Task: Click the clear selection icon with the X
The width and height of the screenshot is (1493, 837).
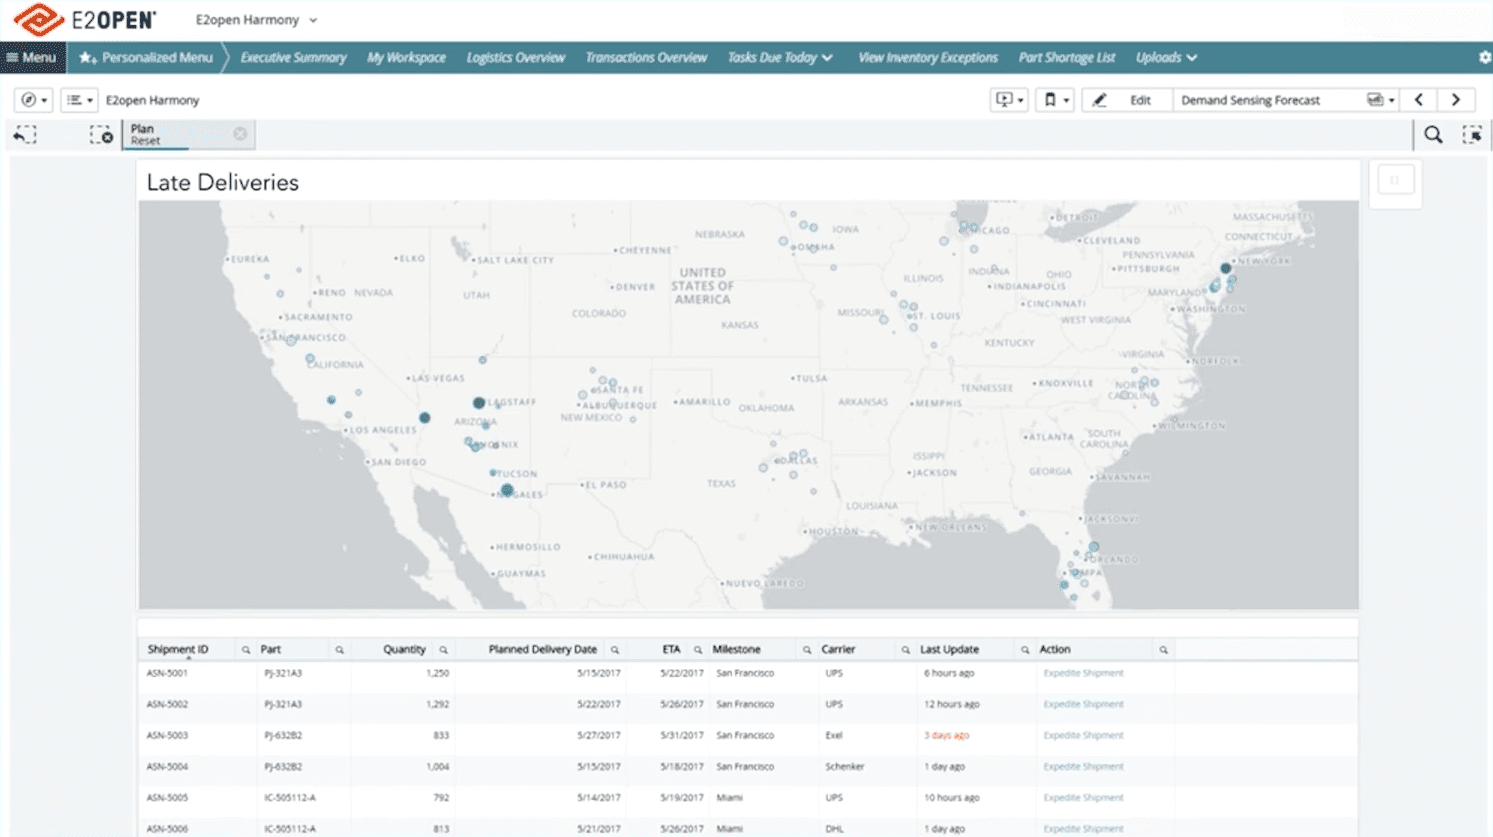Action: click(x=103, y=134)
